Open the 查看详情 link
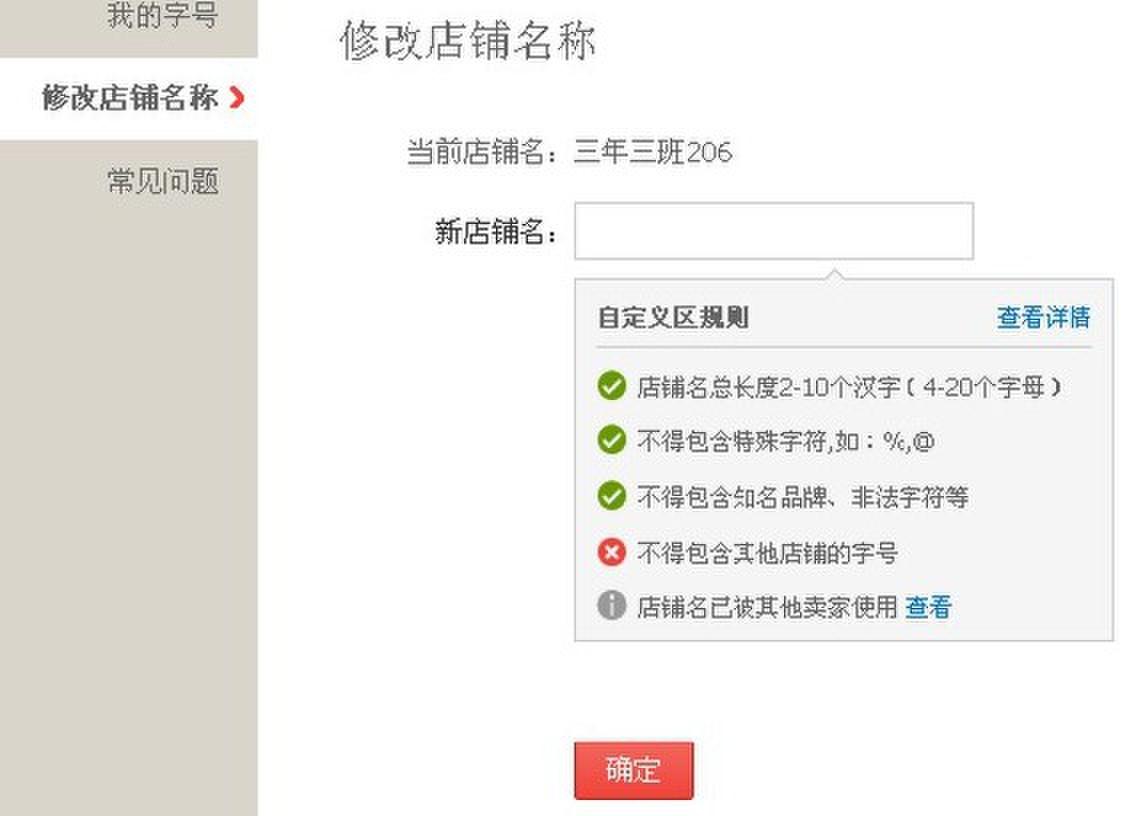The width and height of the screenshot is (1148, 816). (1043, 317)
